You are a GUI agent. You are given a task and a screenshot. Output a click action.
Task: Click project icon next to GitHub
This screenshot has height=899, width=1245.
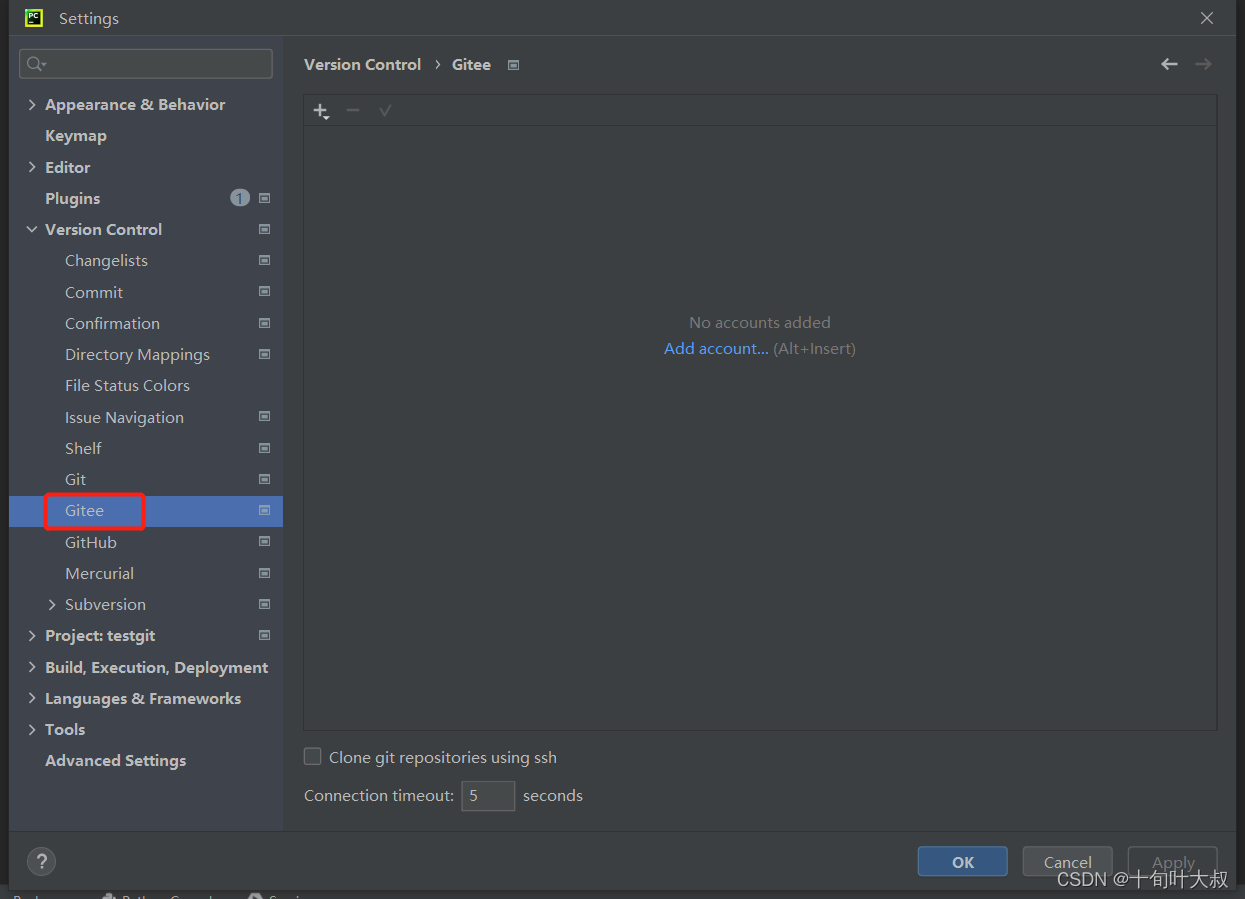coord(265,542)
